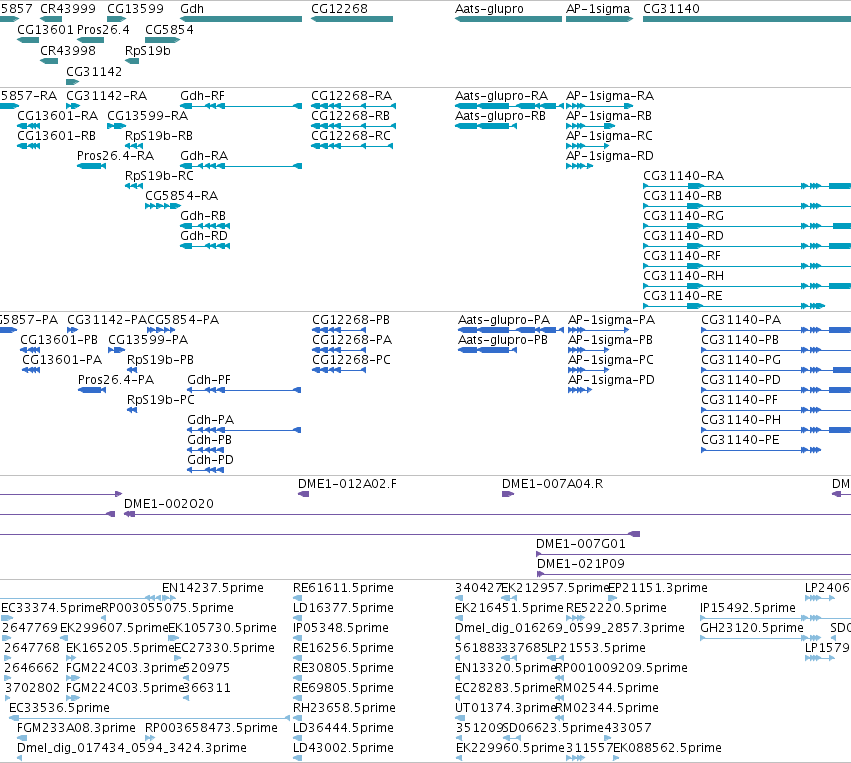Select the AP-1sigma-PC protein label
Screen dimensions: 851x763
pos(611,360)
